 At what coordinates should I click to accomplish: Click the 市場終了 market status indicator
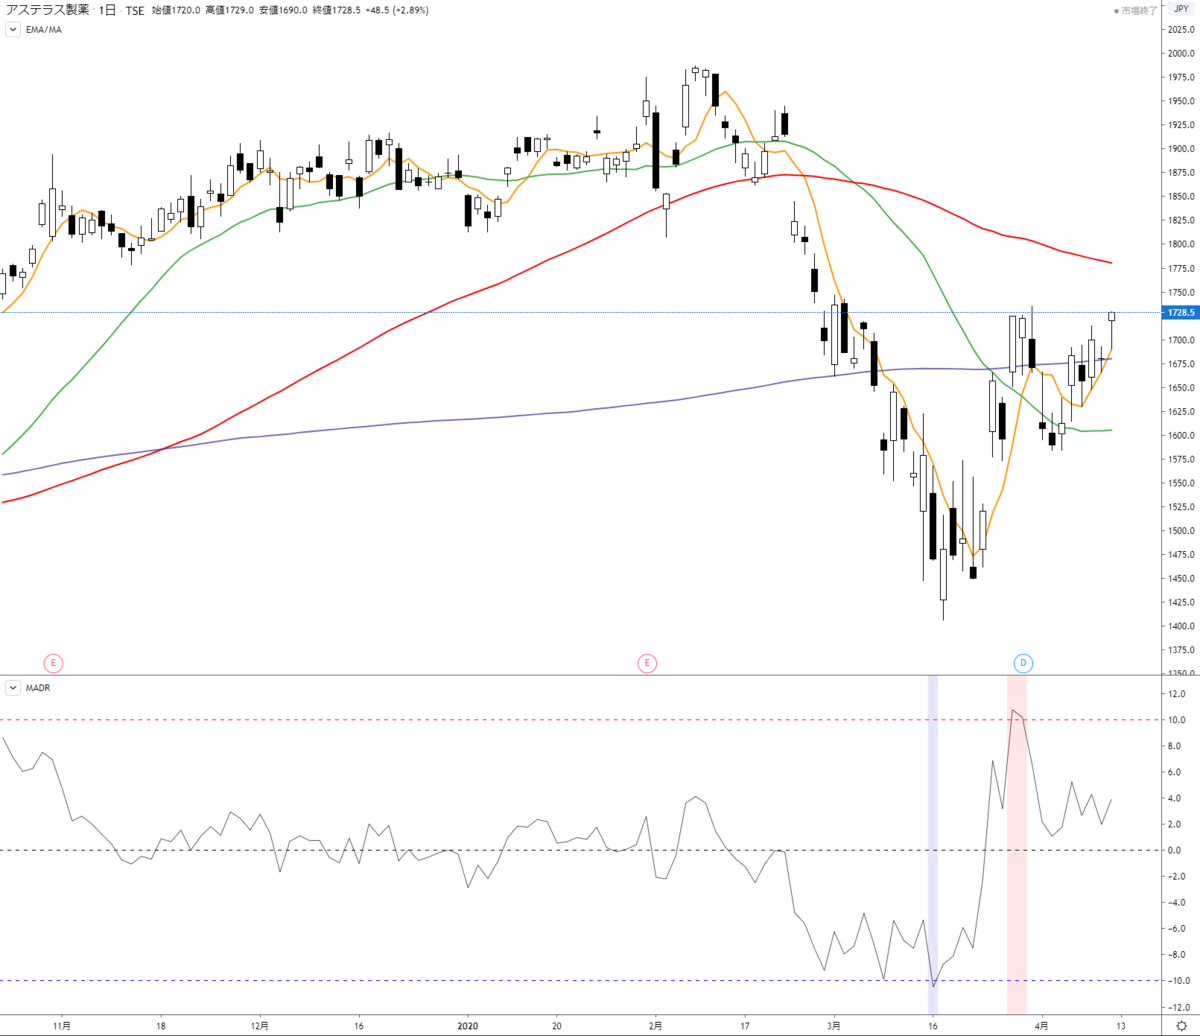tap(1135, 10)
